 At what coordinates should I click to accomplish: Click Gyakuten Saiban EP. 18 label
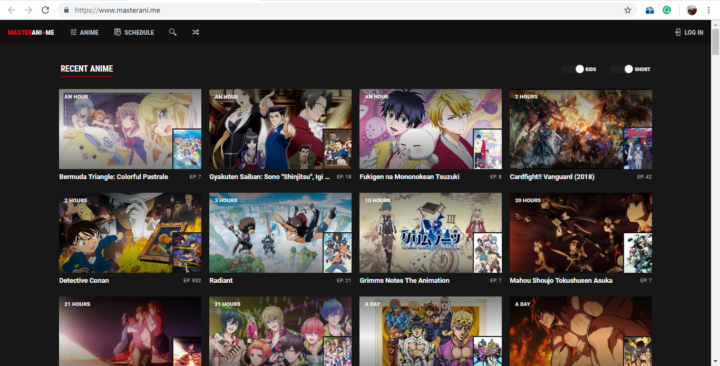pyautogui.click(x=343, y=177)
